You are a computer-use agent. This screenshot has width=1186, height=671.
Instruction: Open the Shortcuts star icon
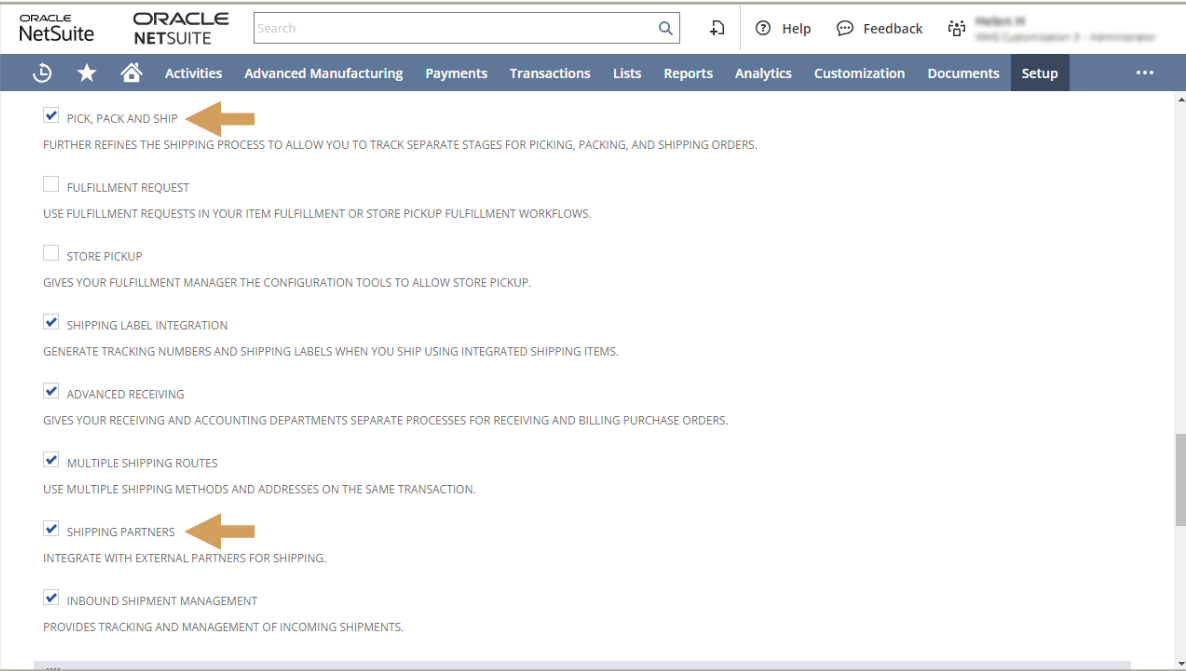tap(87, 73)
